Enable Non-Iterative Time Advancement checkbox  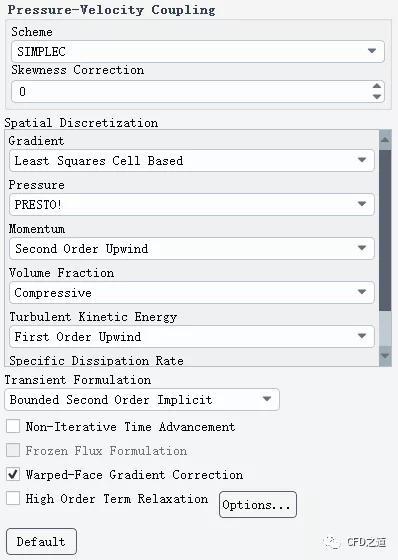click(x=13, y=426)
